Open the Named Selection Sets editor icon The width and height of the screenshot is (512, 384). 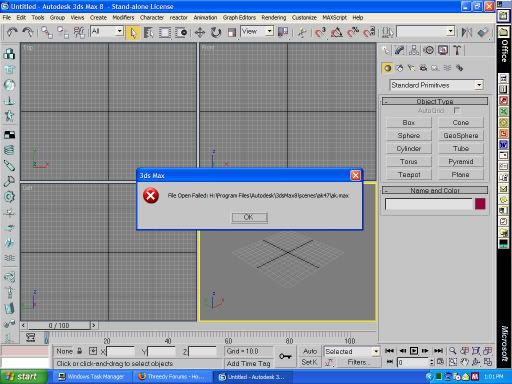[387, 32]
